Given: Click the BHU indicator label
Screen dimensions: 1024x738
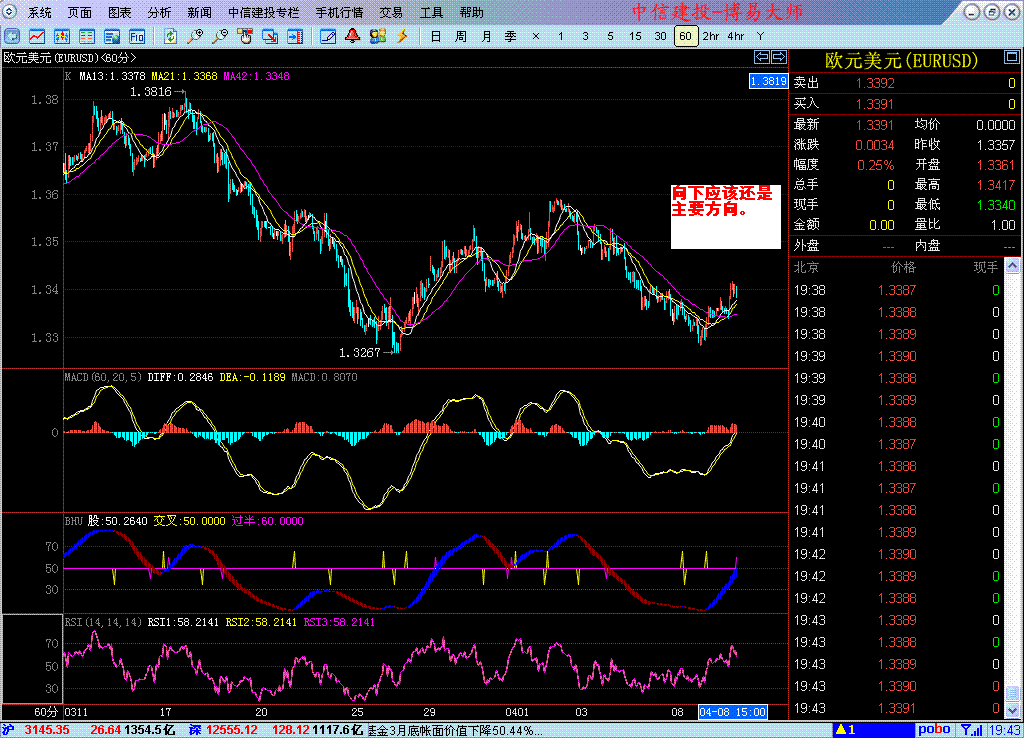Looking at the screenshot, I should pyautogui.click(x=74, y=521).
